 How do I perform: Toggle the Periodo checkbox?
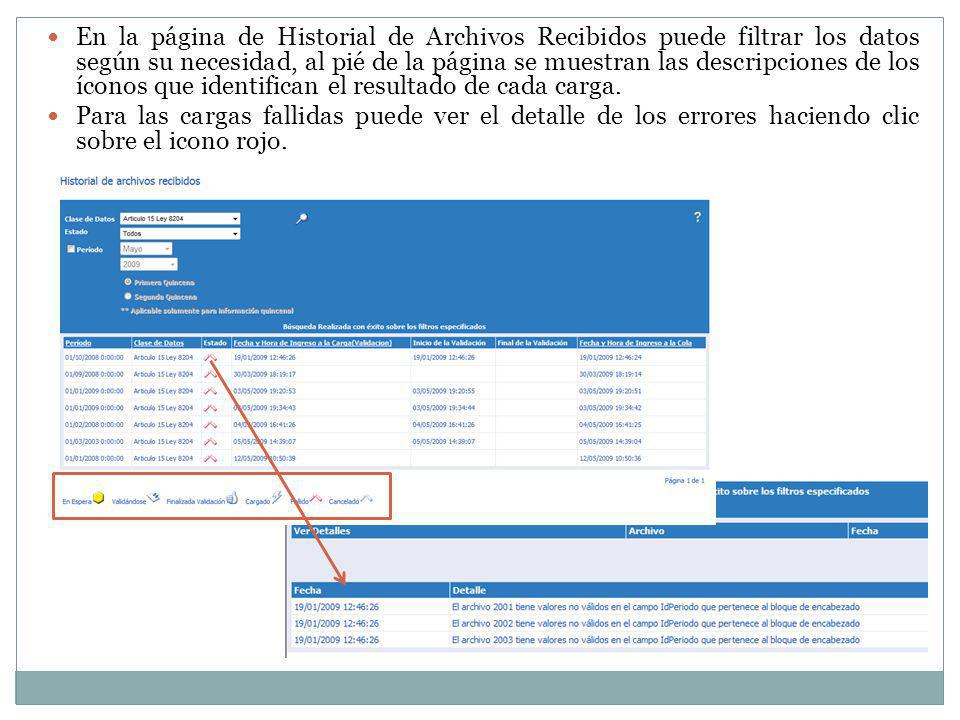tap(71, 249)
